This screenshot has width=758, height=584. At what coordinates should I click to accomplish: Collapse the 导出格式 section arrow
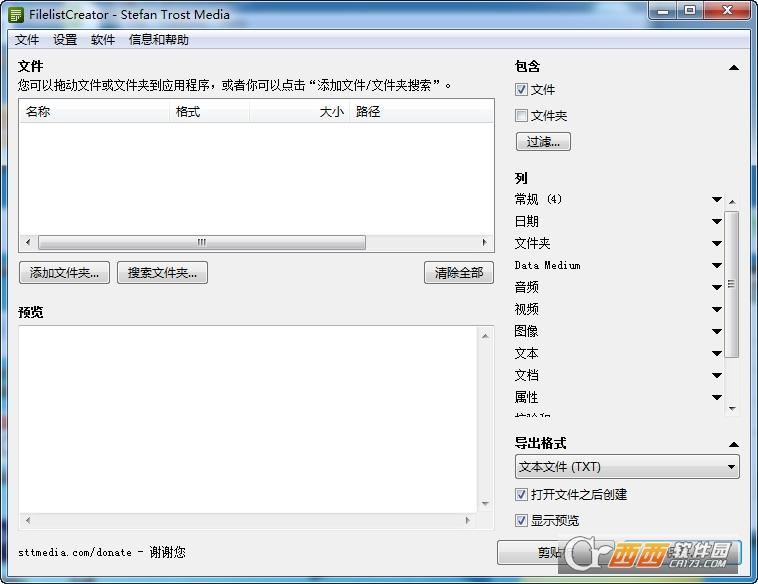click(733, 444)
